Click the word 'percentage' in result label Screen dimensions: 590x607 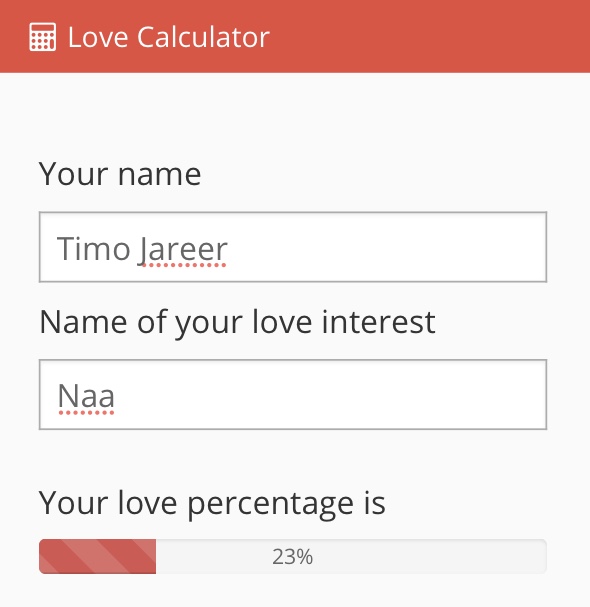tap(270, 505)
